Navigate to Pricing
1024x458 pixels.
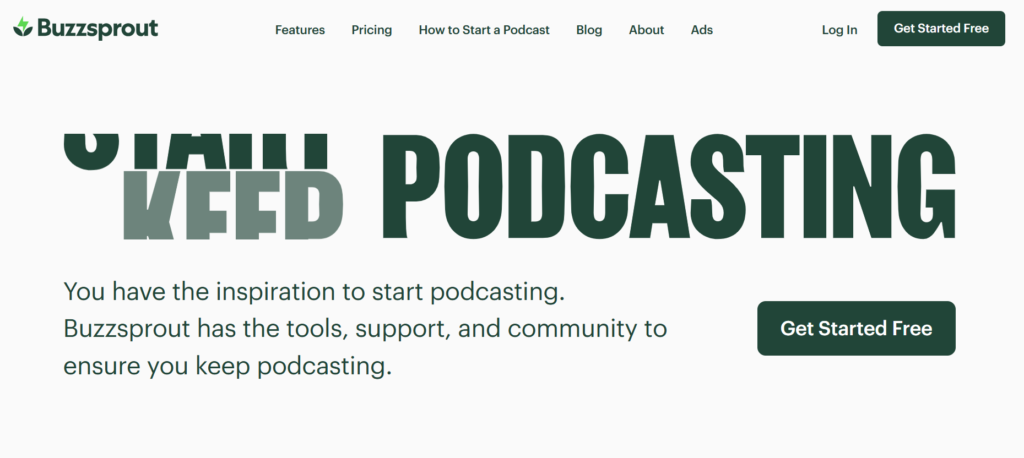(372, 30)
